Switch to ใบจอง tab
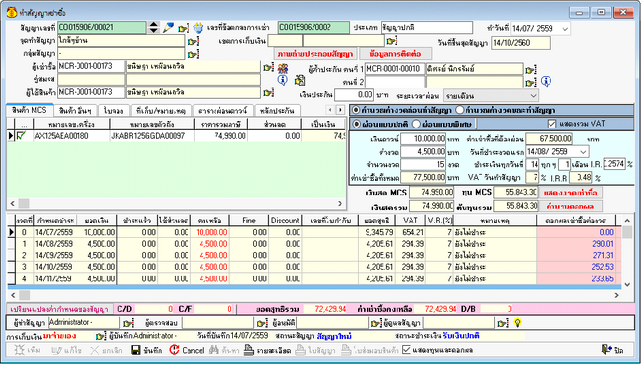642x365 pixels. [x=114, y=111]
